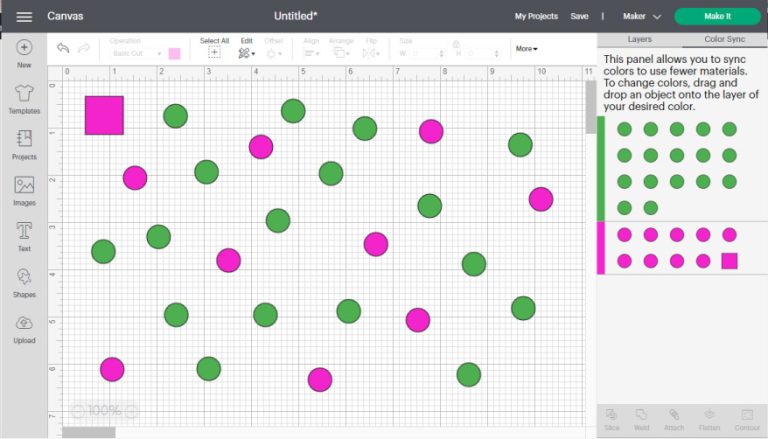Image resolution: width=768 pixels, height=439 pixels.
Task: Open the Images library
Action: click(24, 191)
